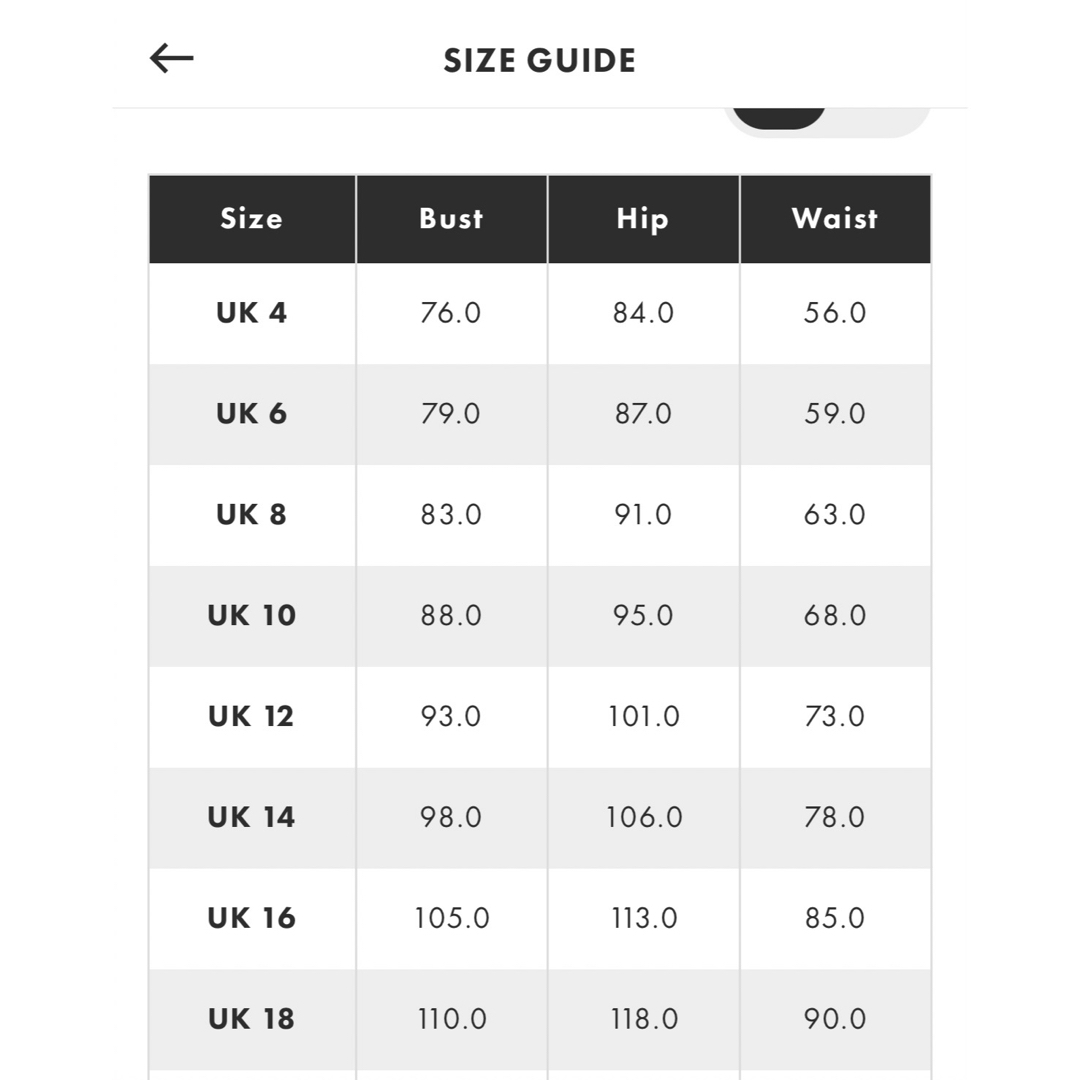Select the UK 4 size row
The image size is (1080, 1080).
pyautogui.click(x=540, y=313)
